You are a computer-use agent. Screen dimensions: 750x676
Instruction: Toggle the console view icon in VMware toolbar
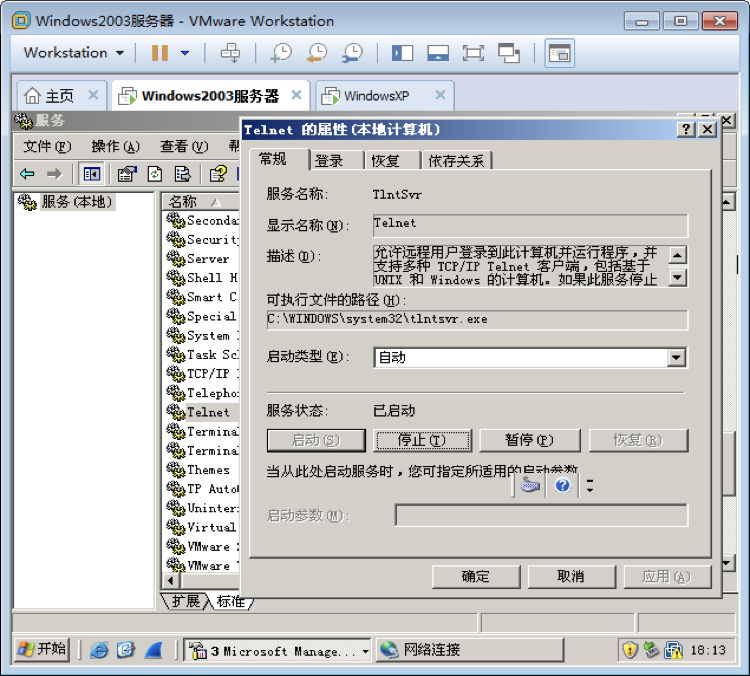[560, 53]
